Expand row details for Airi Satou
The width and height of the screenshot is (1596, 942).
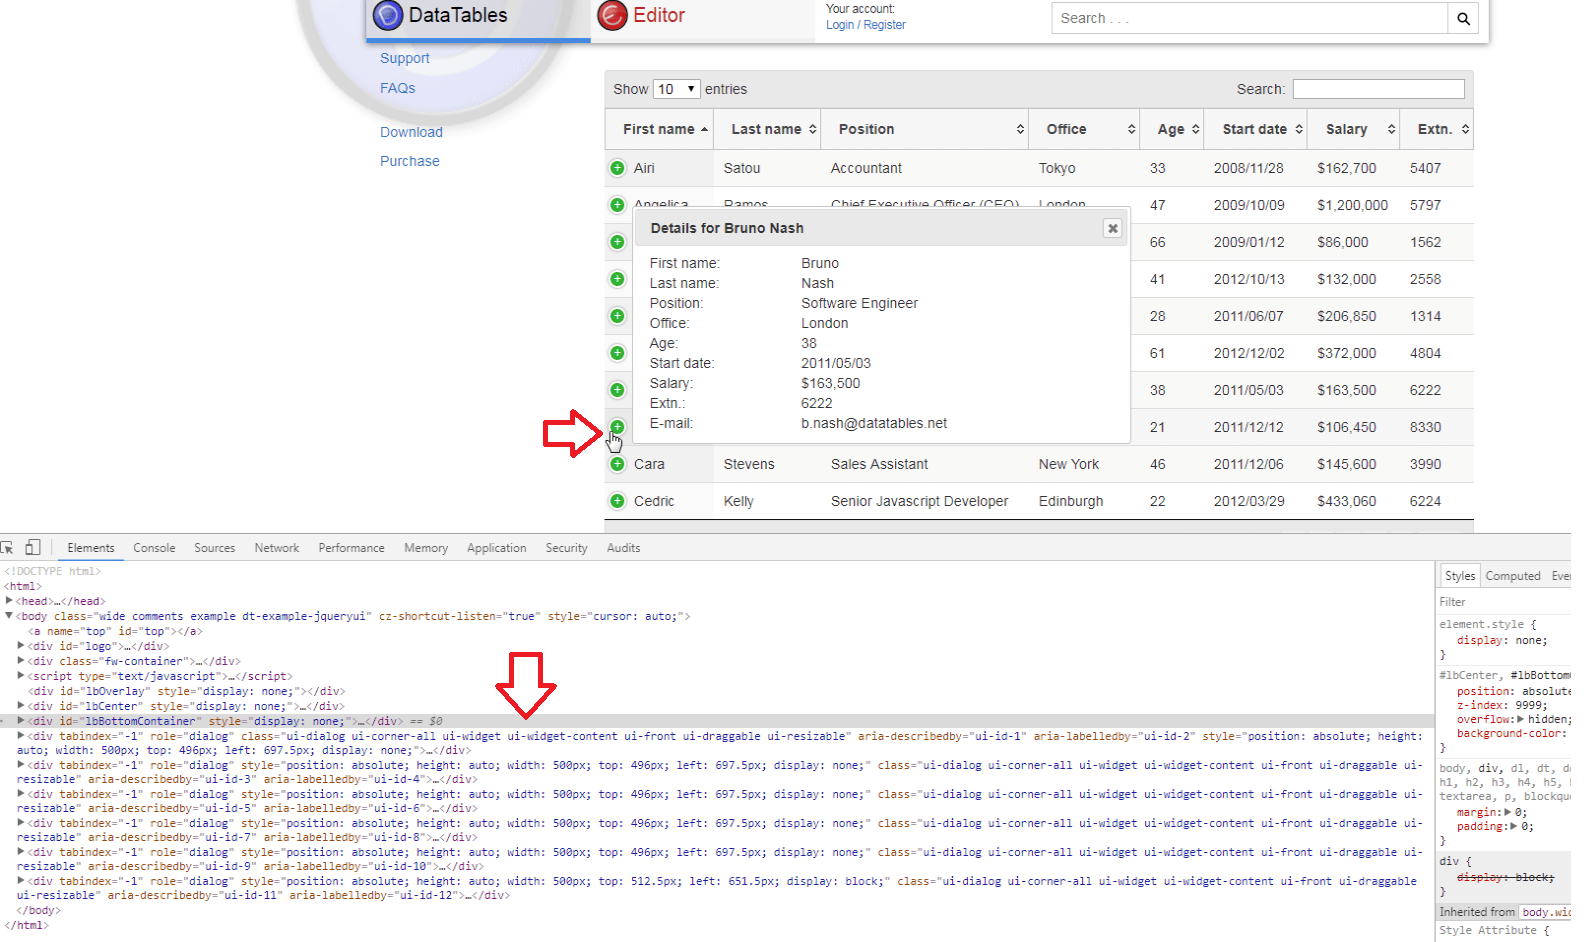tap(617, 168)
